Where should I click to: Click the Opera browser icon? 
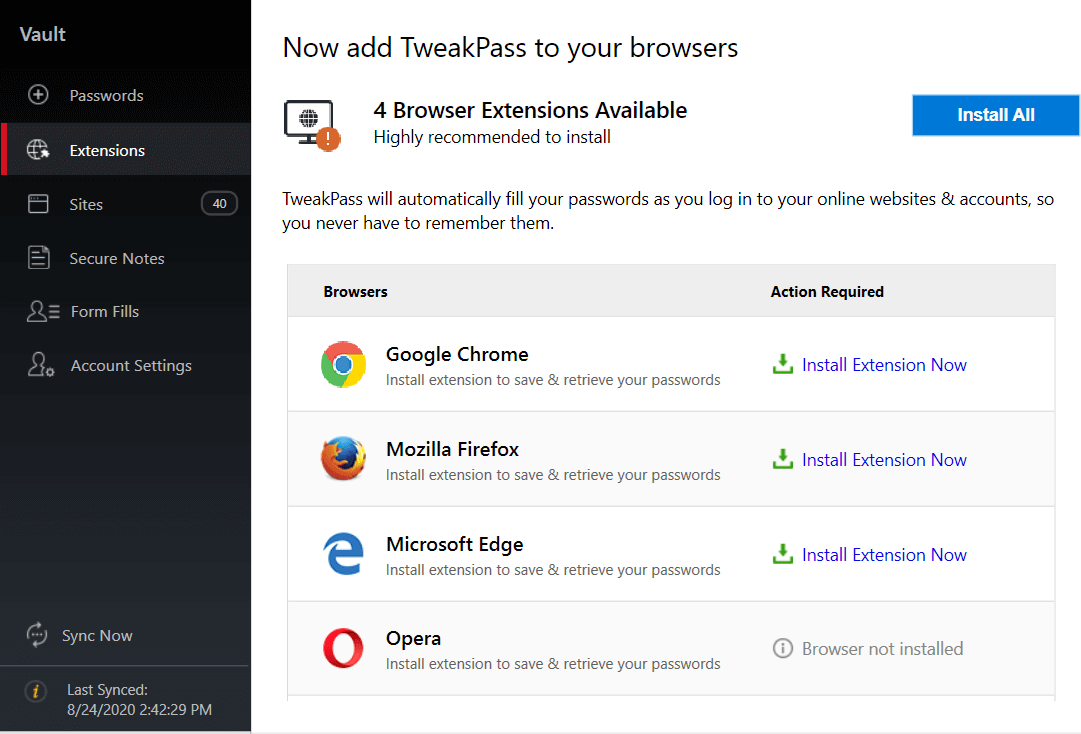pyautogui.click(x=343, y=648)
